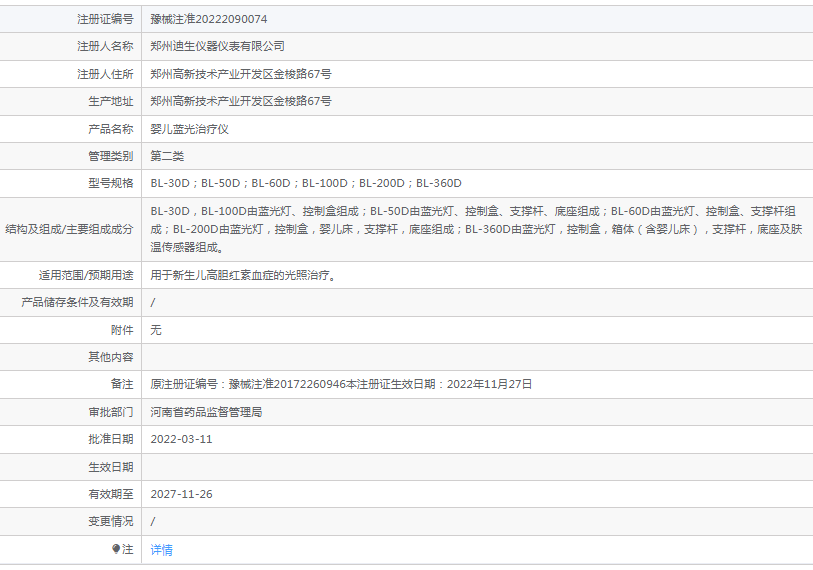Click the 结构及组成/主要组成成分 label
The image size is (813, 570).
point(69,229)
